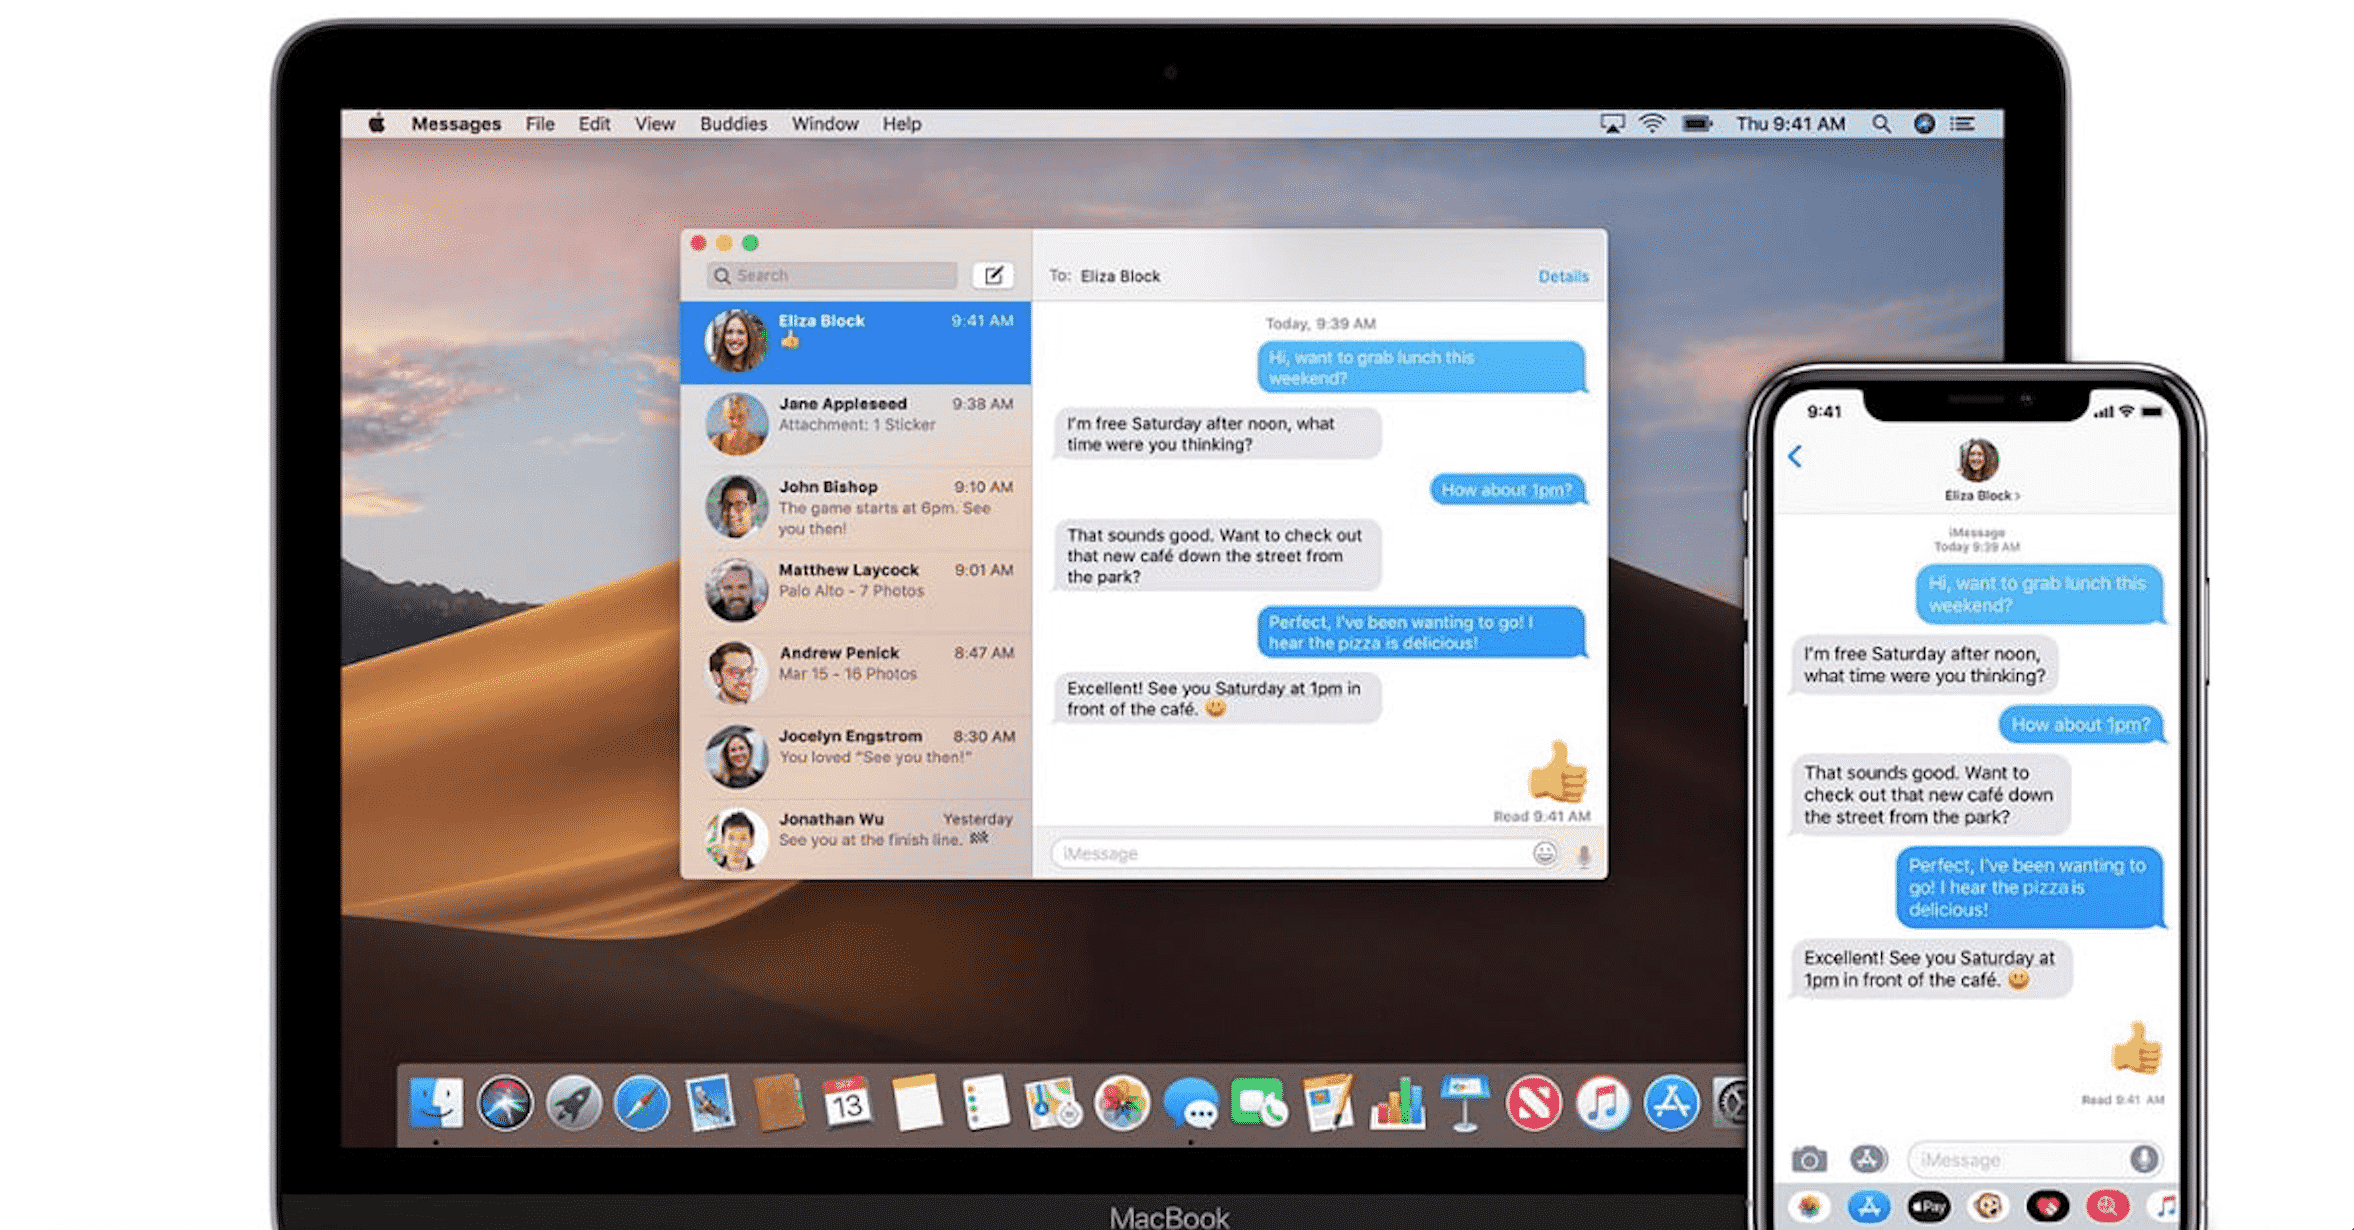2354x1230 pixels.
Task: Open the John Bishop conversation
Action: [856, 507]
